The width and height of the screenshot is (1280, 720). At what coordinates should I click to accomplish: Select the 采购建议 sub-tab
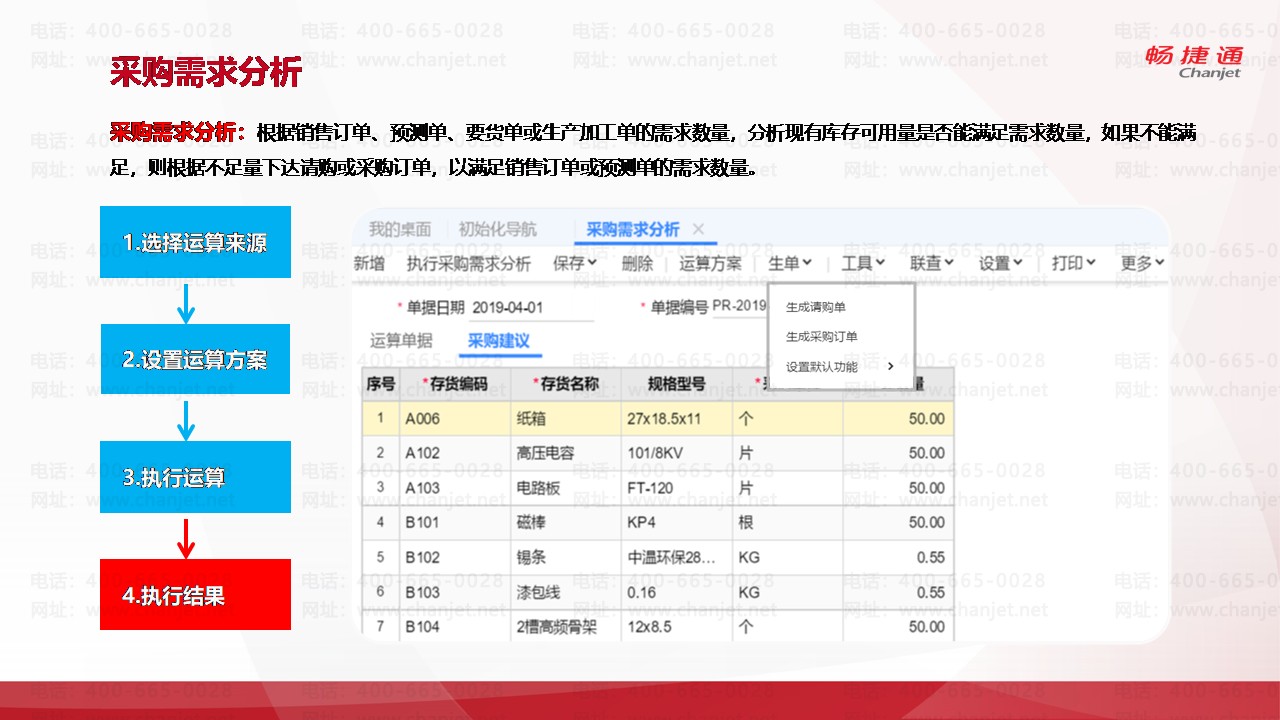[x=499, y=340]
